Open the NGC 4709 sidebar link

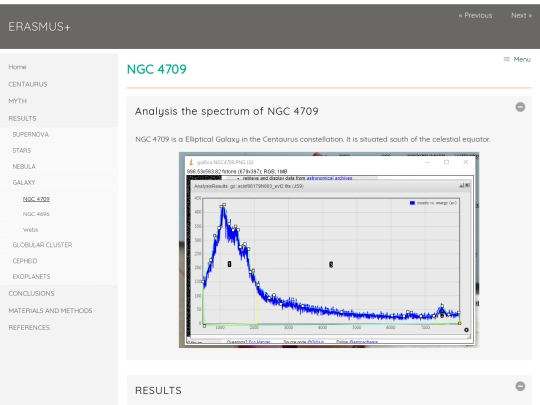pyautogui.click(x=36, y=199)
